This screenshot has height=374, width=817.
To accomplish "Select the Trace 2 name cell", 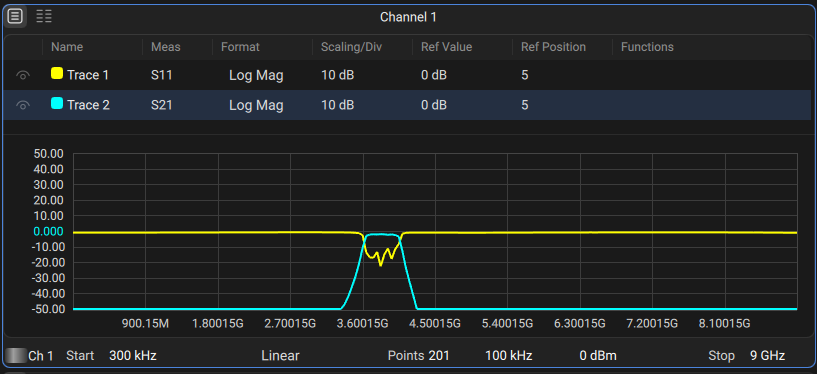I will [x=89, y=105].
